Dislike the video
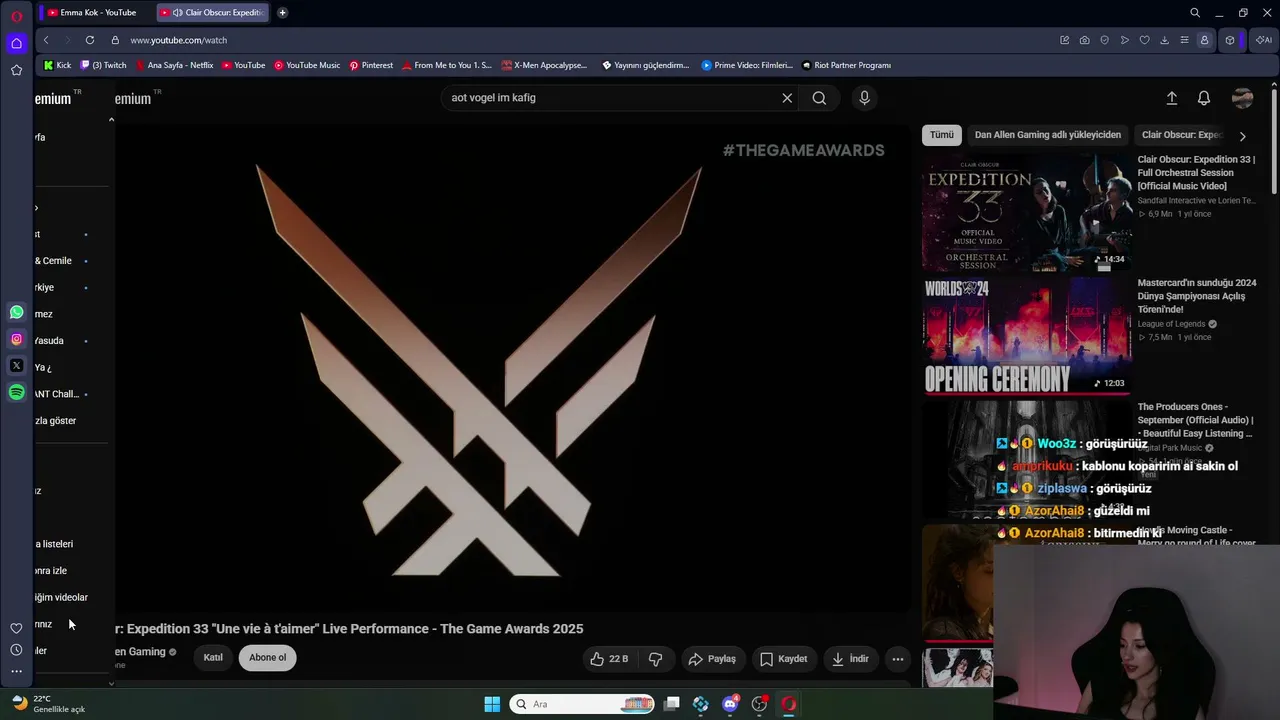 pos(656,659)
